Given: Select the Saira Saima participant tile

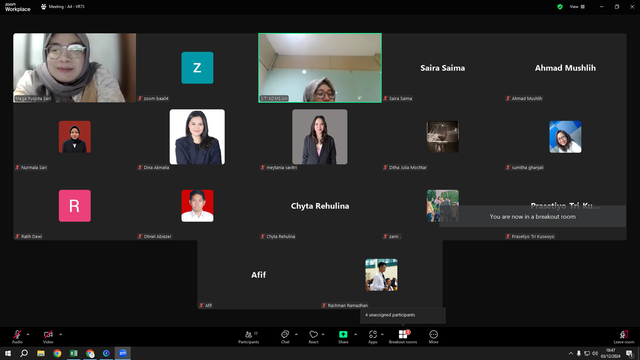Looking at the screenshot, I should [x=442, y=68].
